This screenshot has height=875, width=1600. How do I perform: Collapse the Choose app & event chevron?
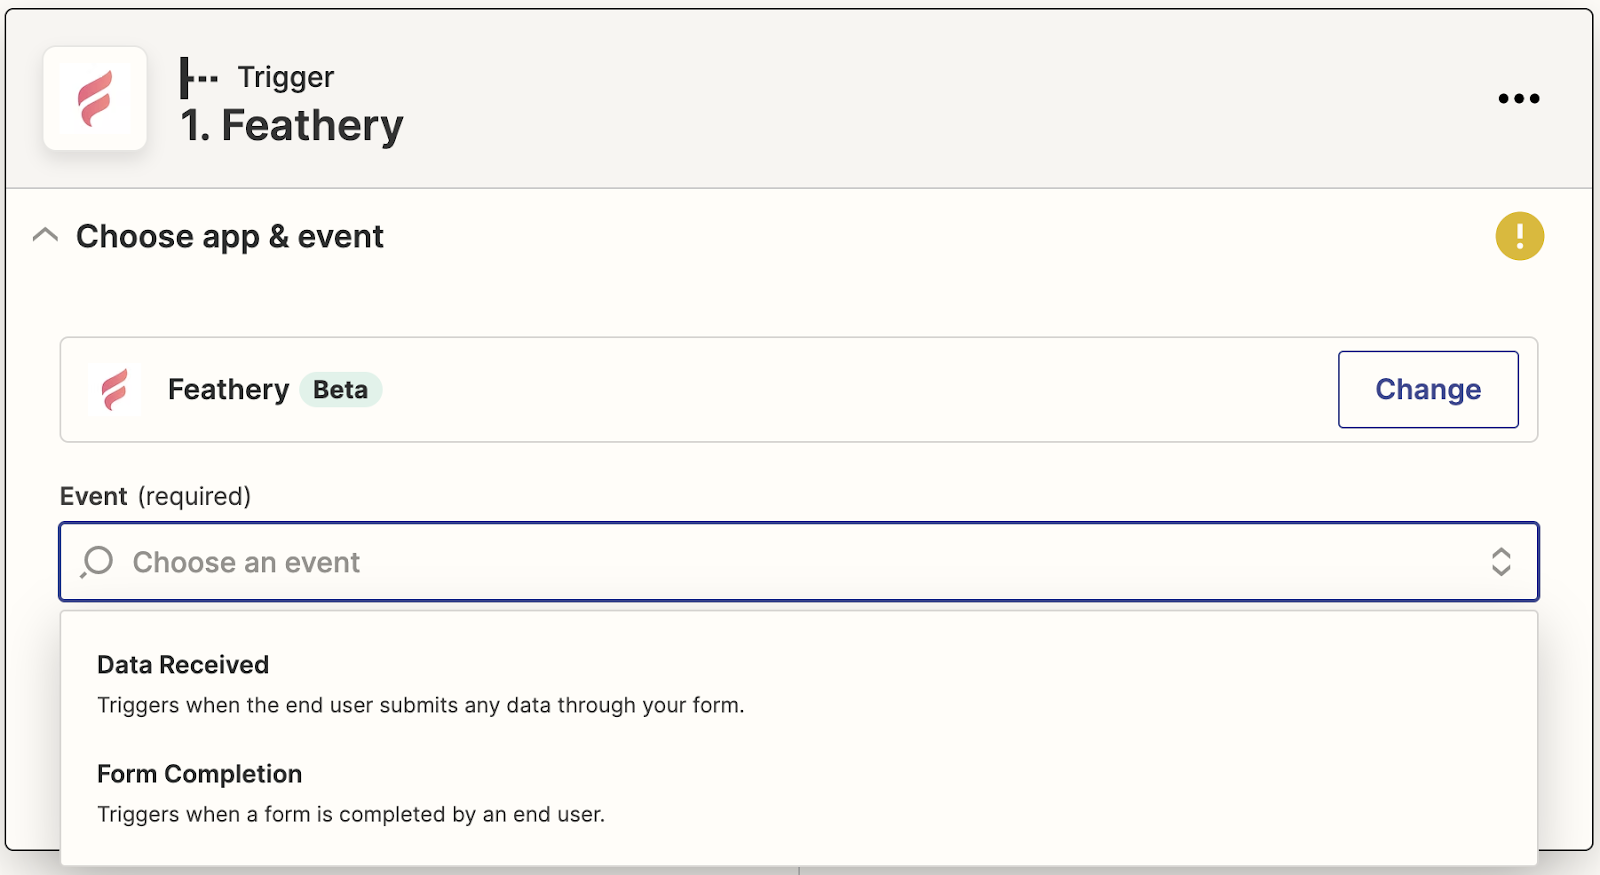[x=45, y=236]
